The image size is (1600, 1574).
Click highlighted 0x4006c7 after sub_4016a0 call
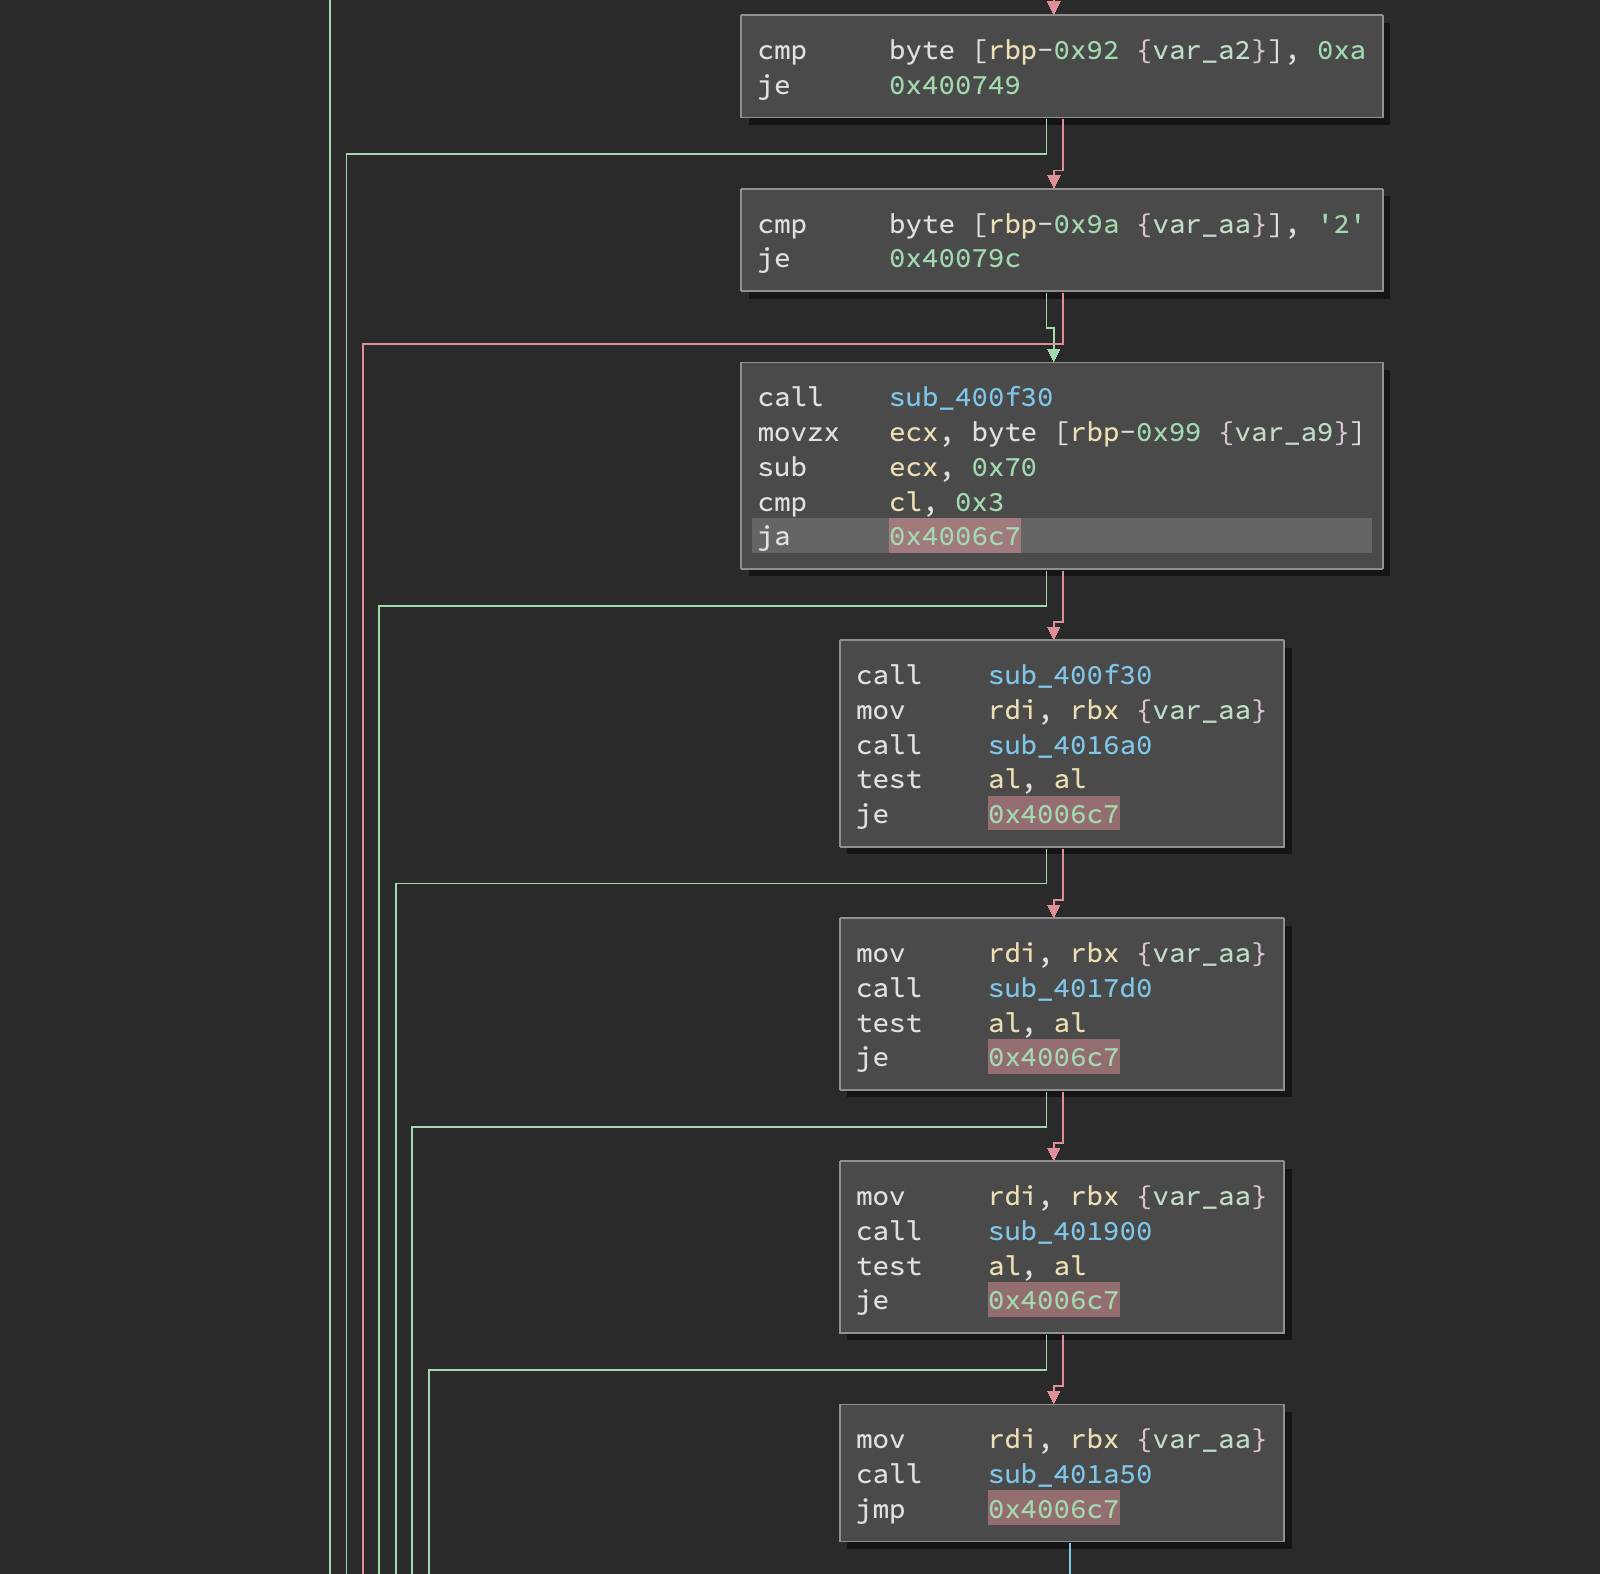click(x=1053, y=814)
